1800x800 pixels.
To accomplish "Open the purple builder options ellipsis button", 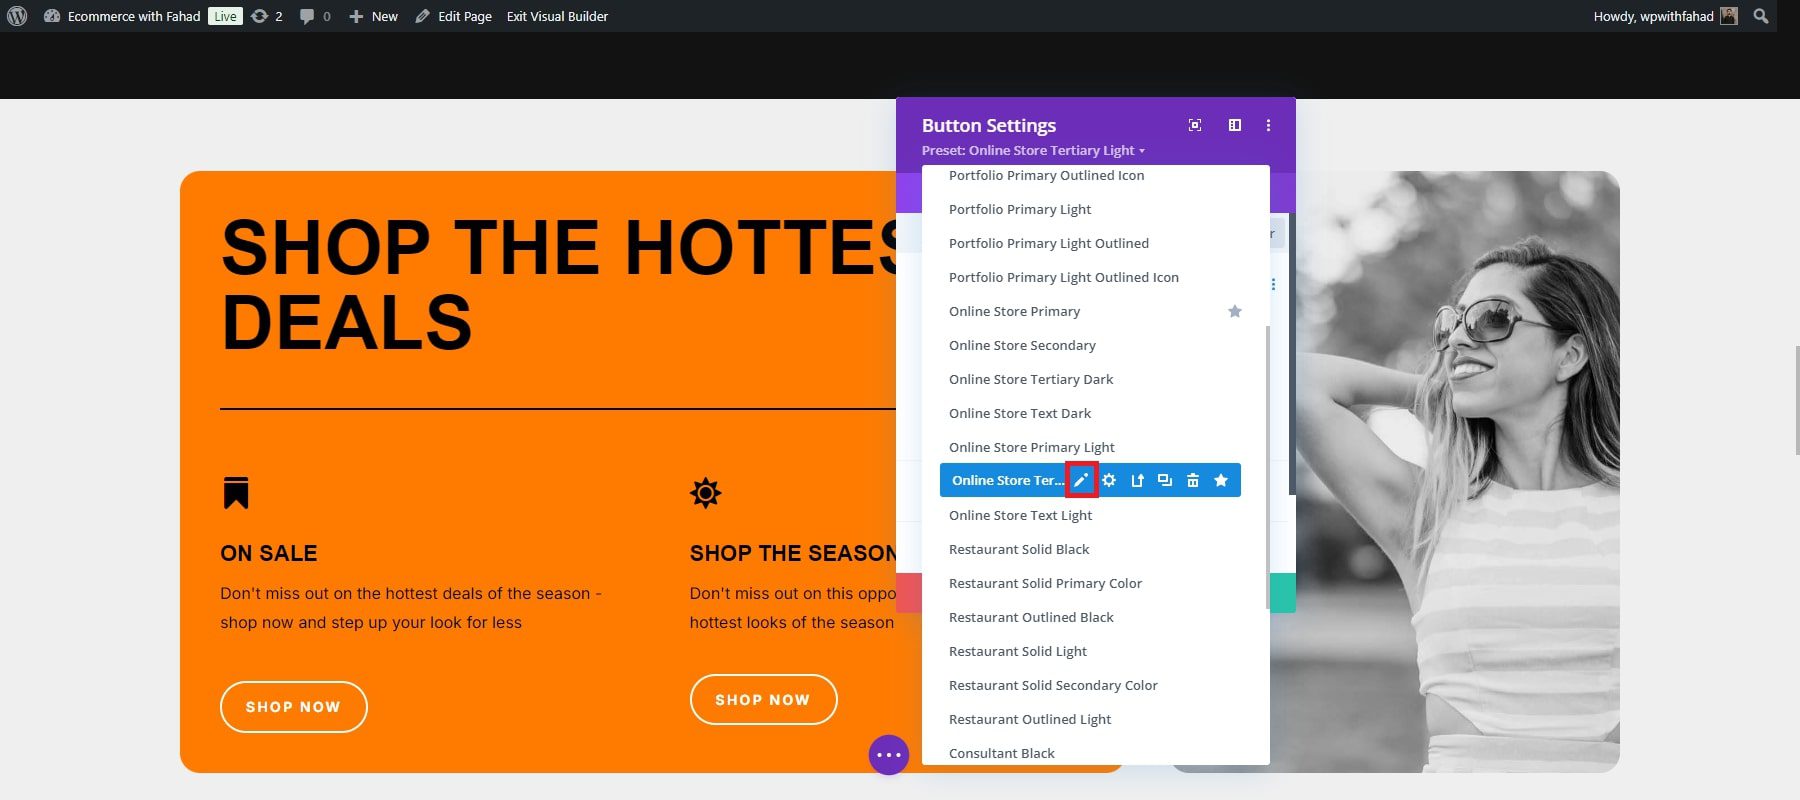I will (889, 755).
